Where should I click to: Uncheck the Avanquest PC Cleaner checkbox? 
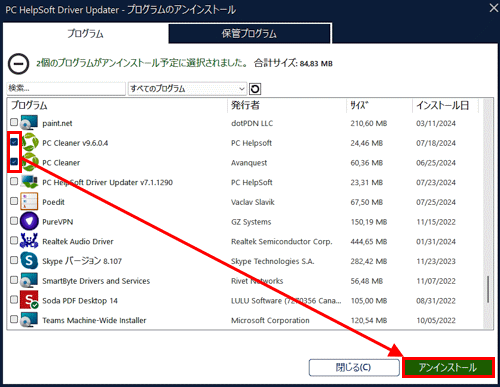tap(14, 162)
